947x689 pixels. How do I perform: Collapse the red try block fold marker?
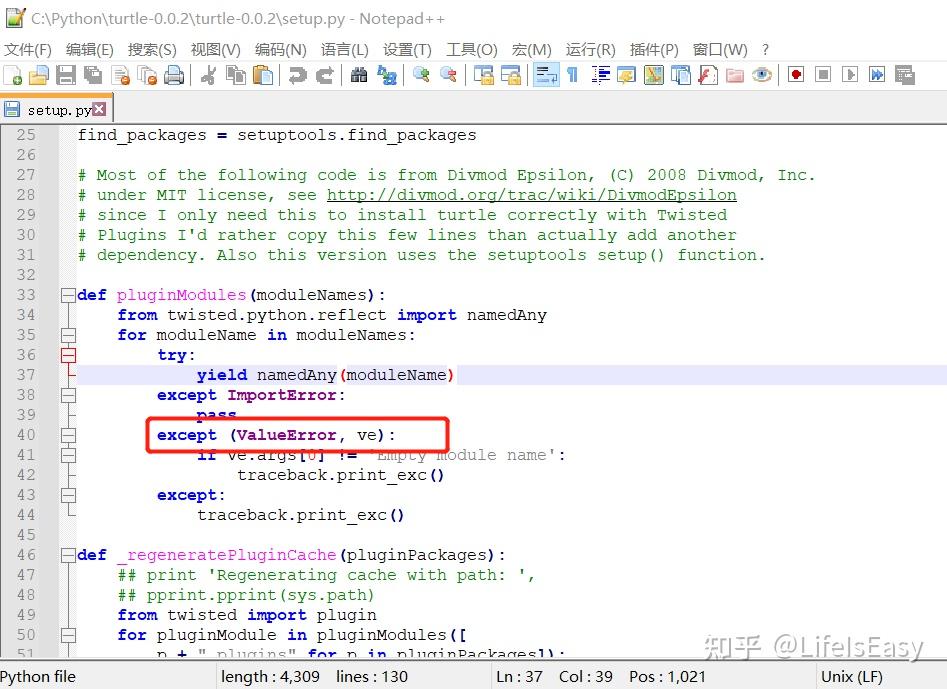click(68, 355)
